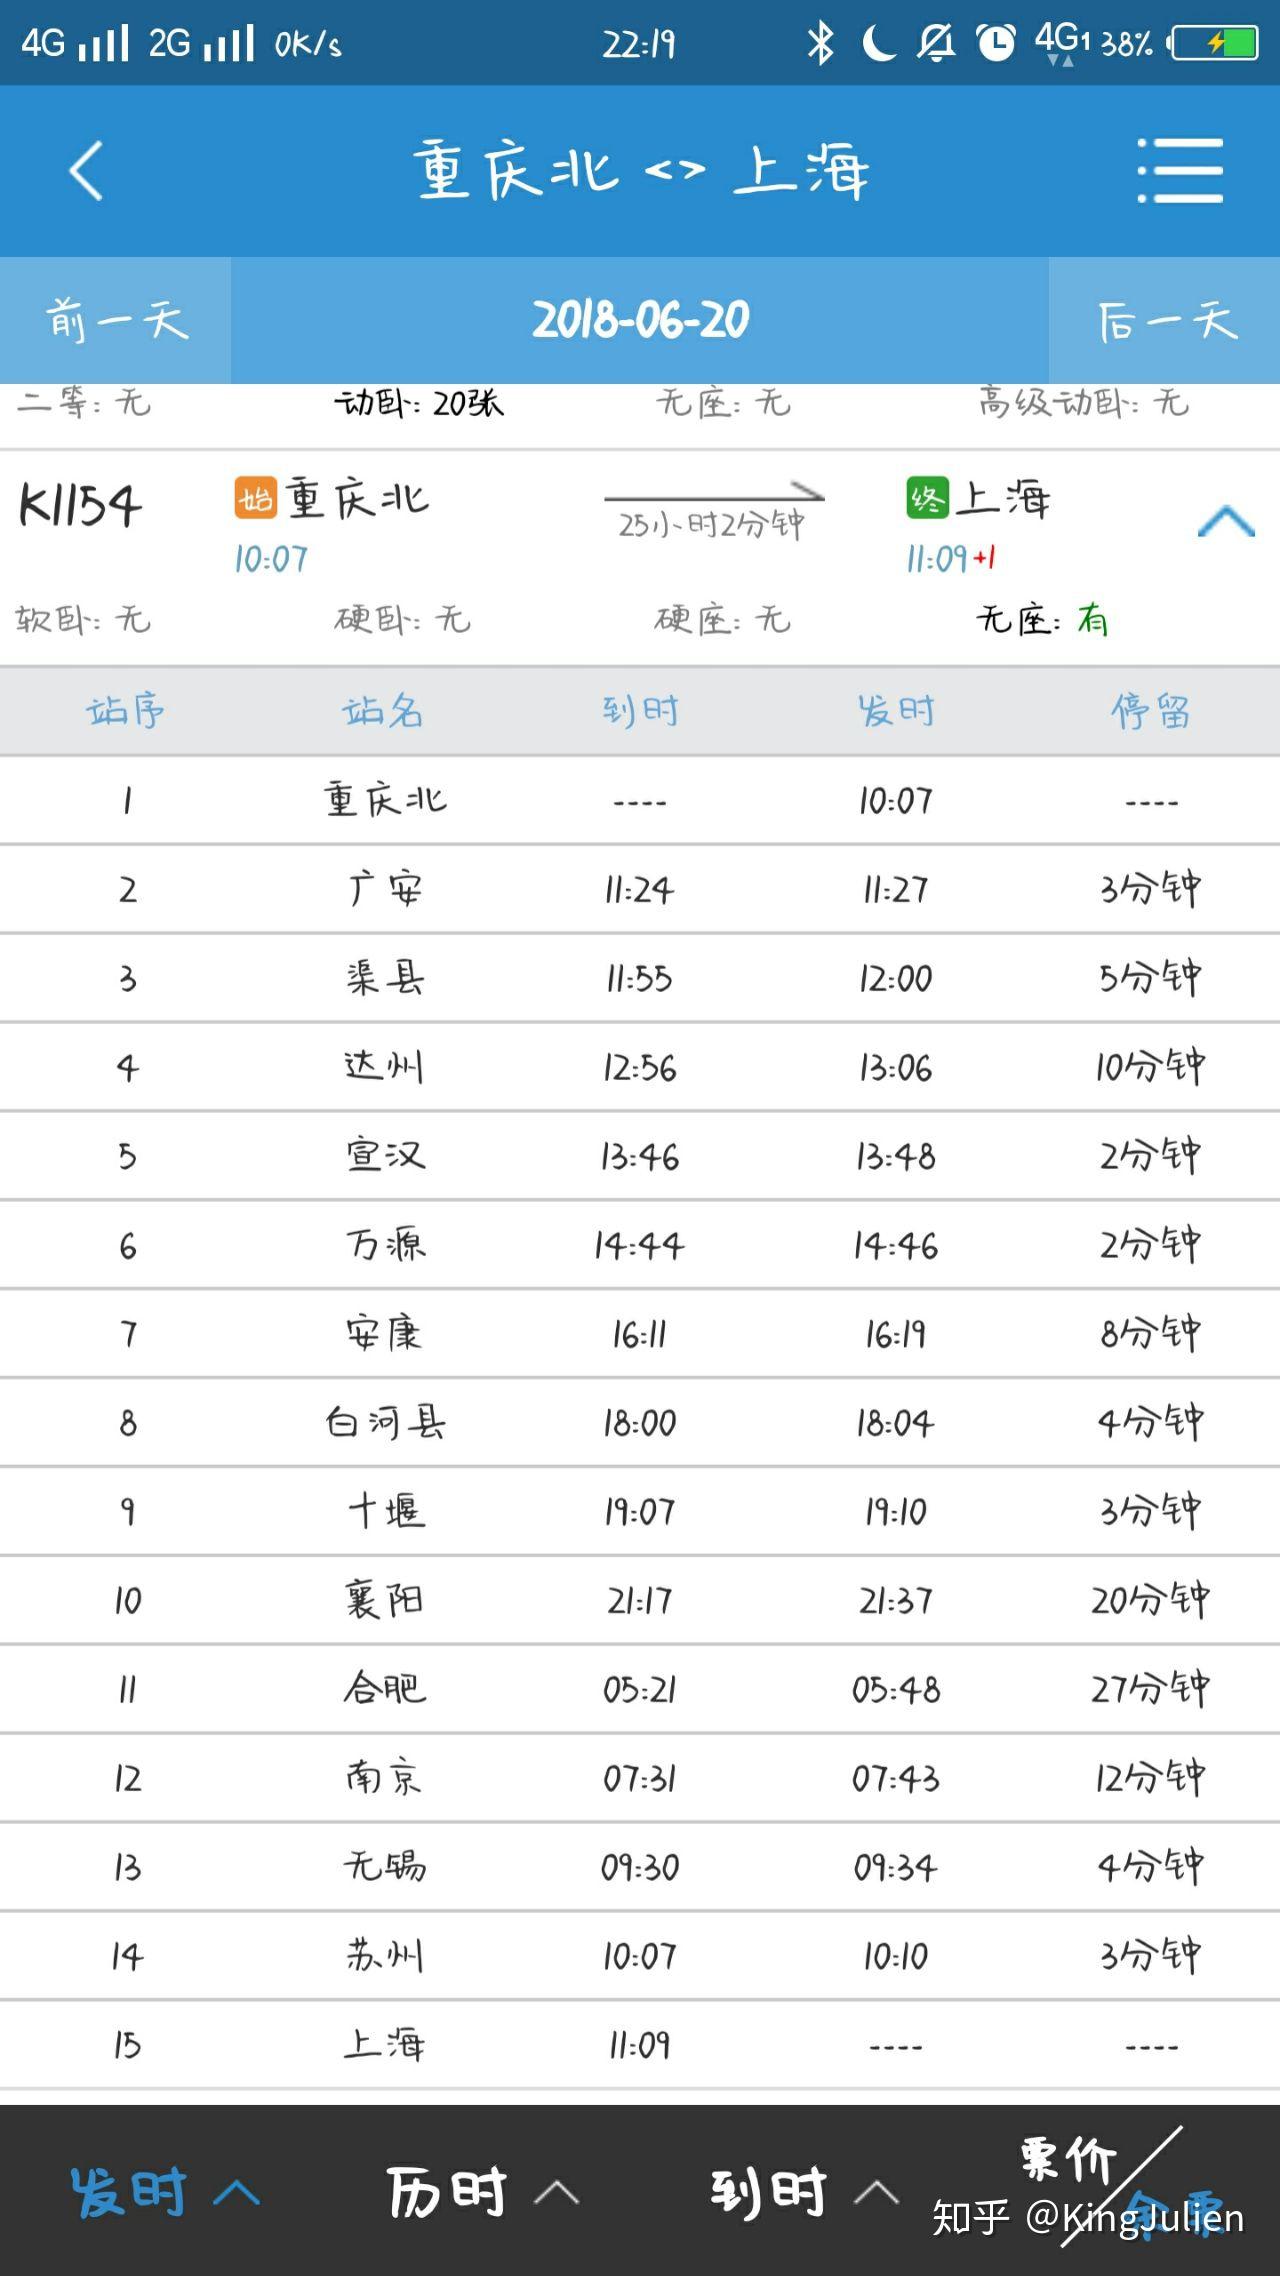Select the 广安 station row

pos(640,890)
